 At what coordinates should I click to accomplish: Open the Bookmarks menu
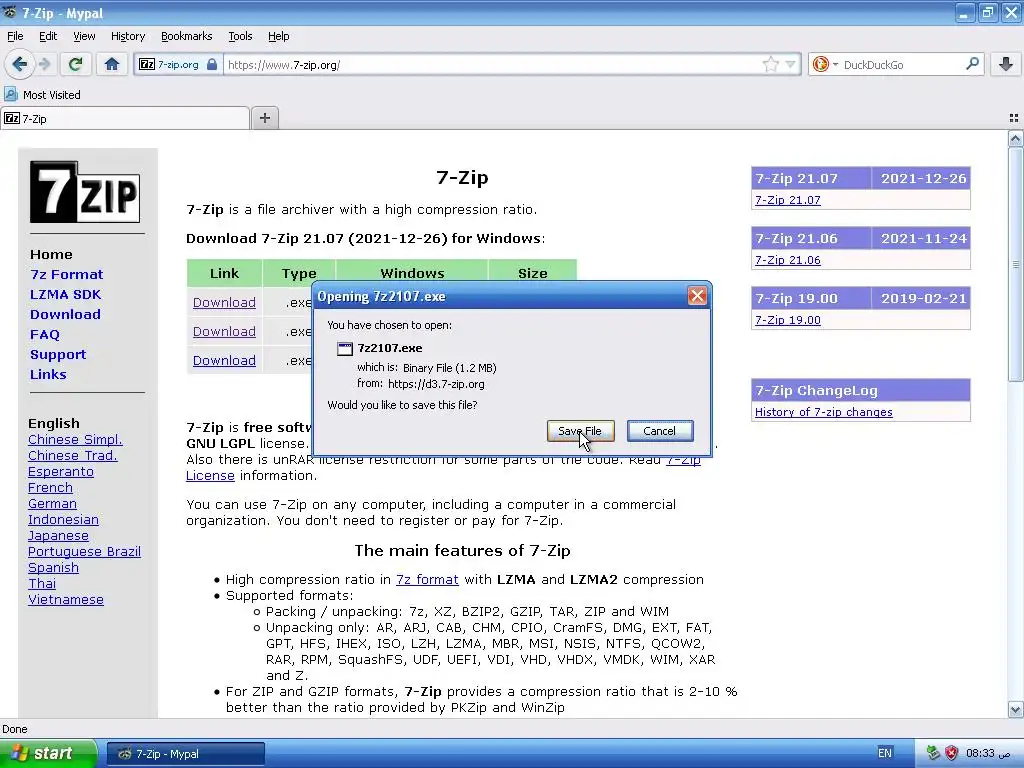point(186,36)
